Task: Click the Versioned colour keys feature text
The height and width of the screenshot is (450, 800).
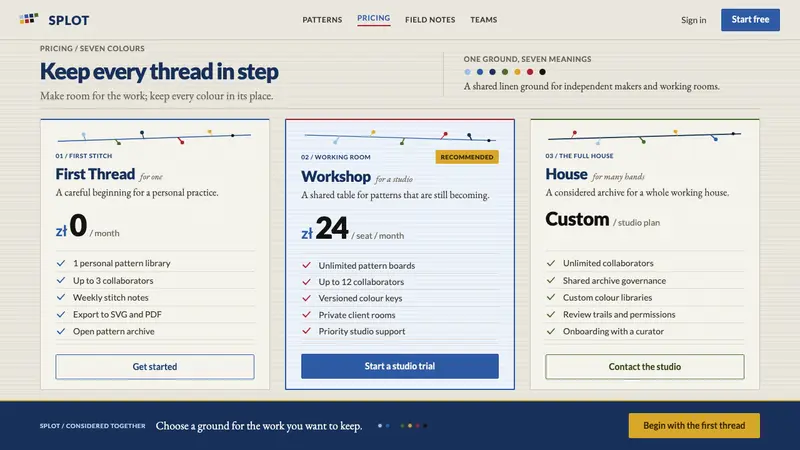Action: tap(360, 298)
